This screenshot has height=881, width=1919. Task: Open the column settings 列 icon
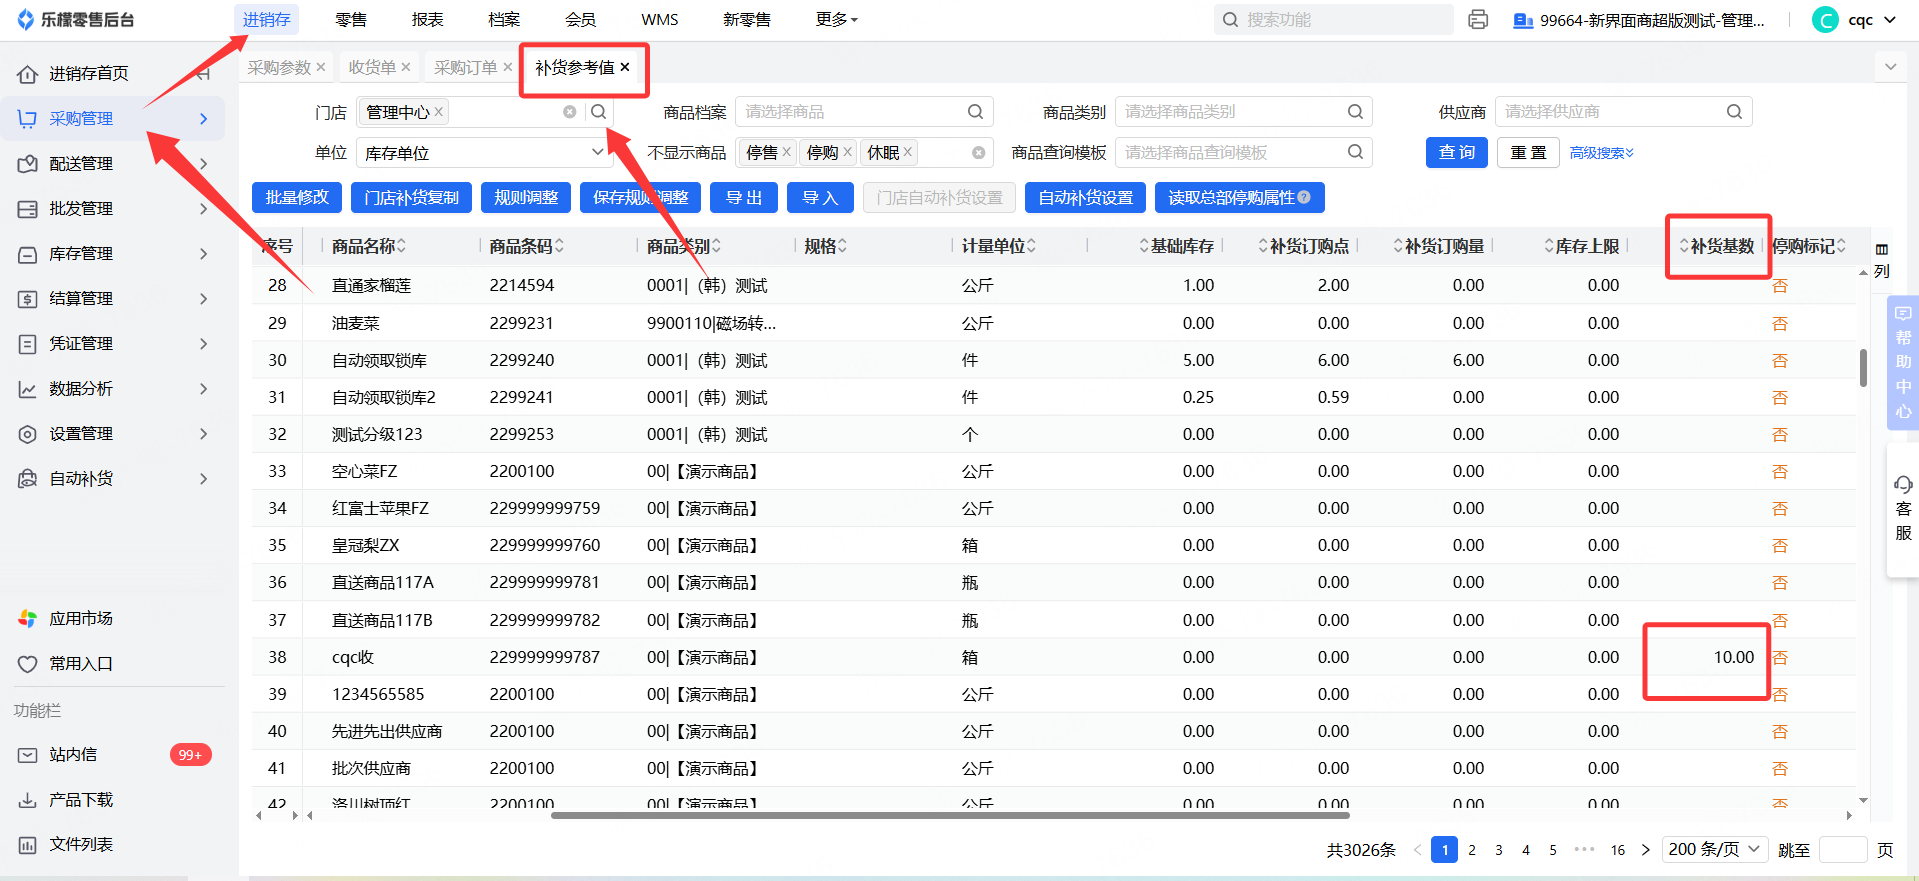[1882, 260]
